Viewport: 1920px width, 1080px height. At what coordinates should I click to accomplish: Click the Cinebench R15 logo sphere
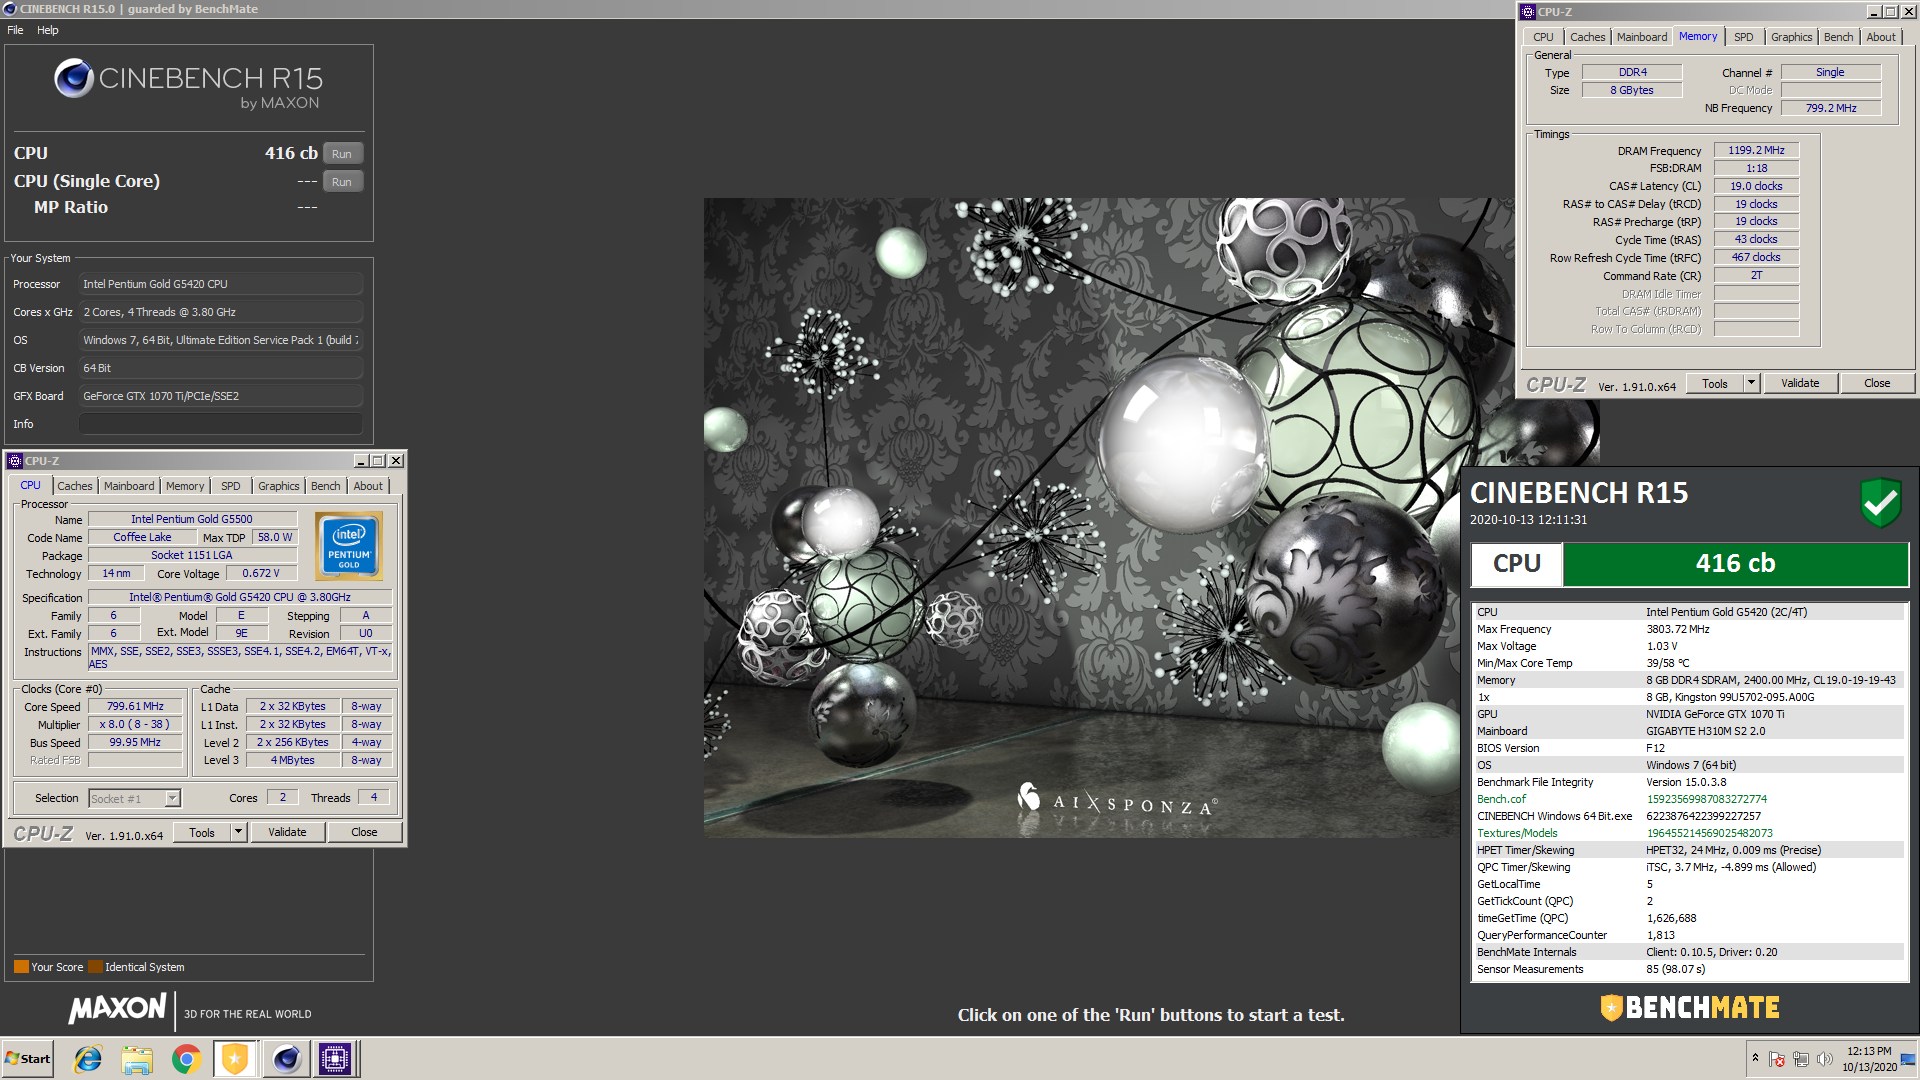[x=74, y=78]
